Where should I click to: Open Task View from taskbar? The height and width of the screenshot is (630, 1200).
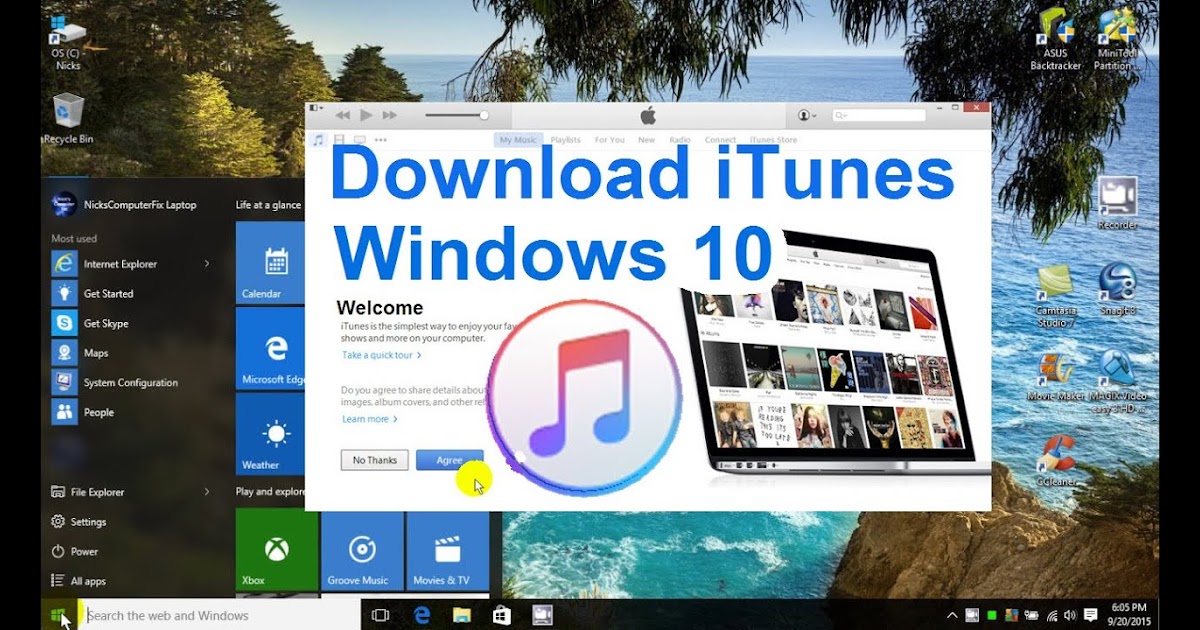pyautogui.click(x=380, y=615)
